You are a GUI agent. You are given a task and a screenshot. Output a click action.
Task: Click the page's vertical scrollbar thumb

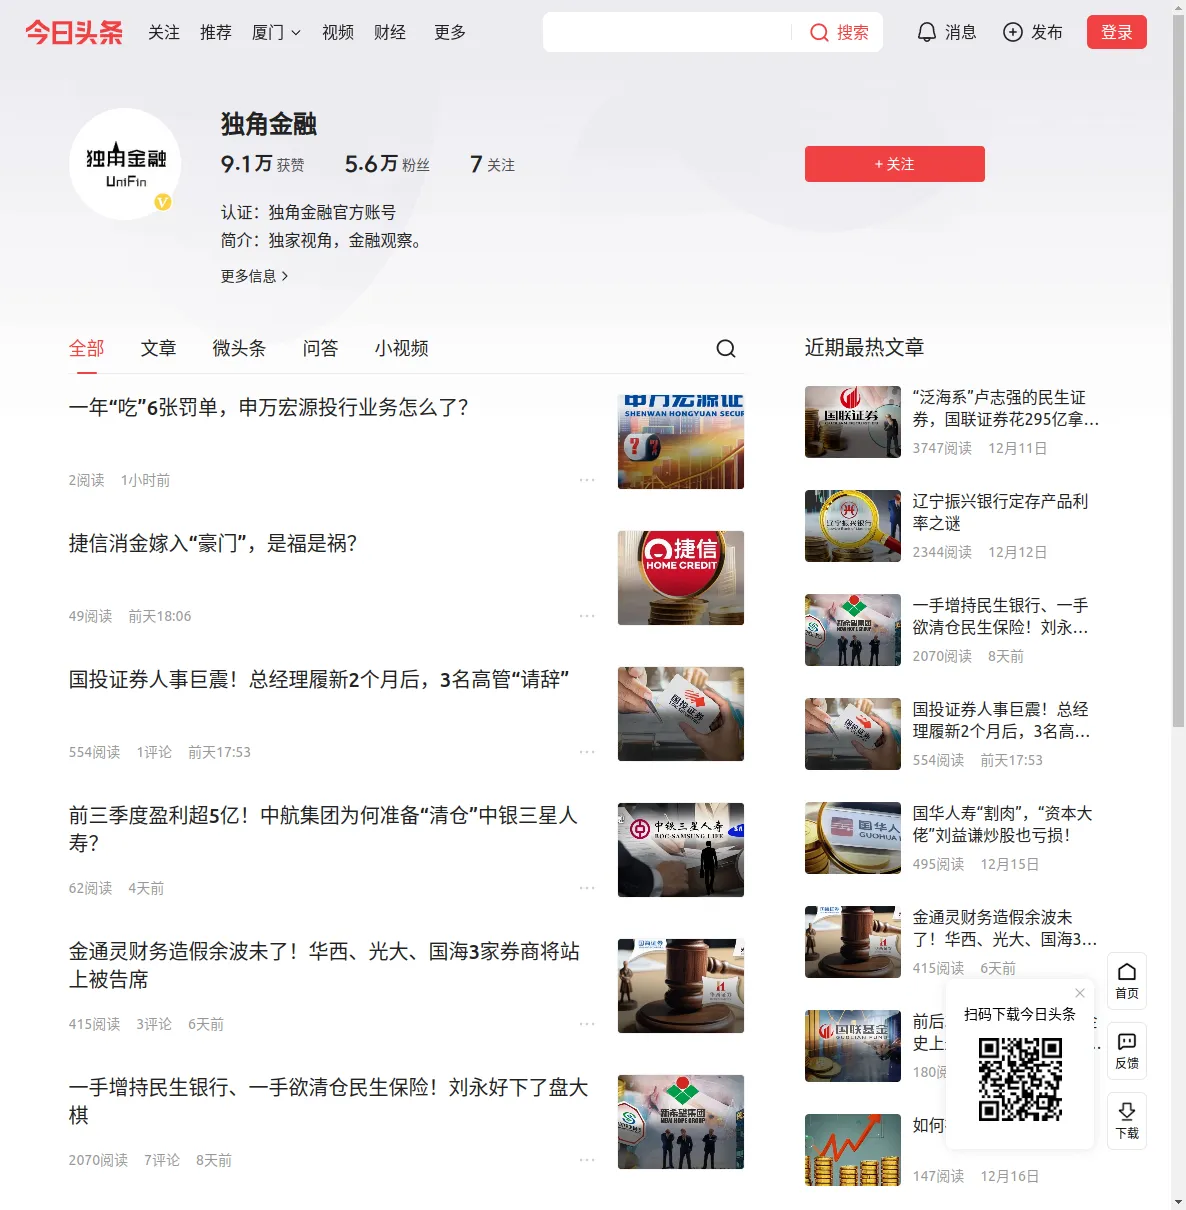[1178, 370]
